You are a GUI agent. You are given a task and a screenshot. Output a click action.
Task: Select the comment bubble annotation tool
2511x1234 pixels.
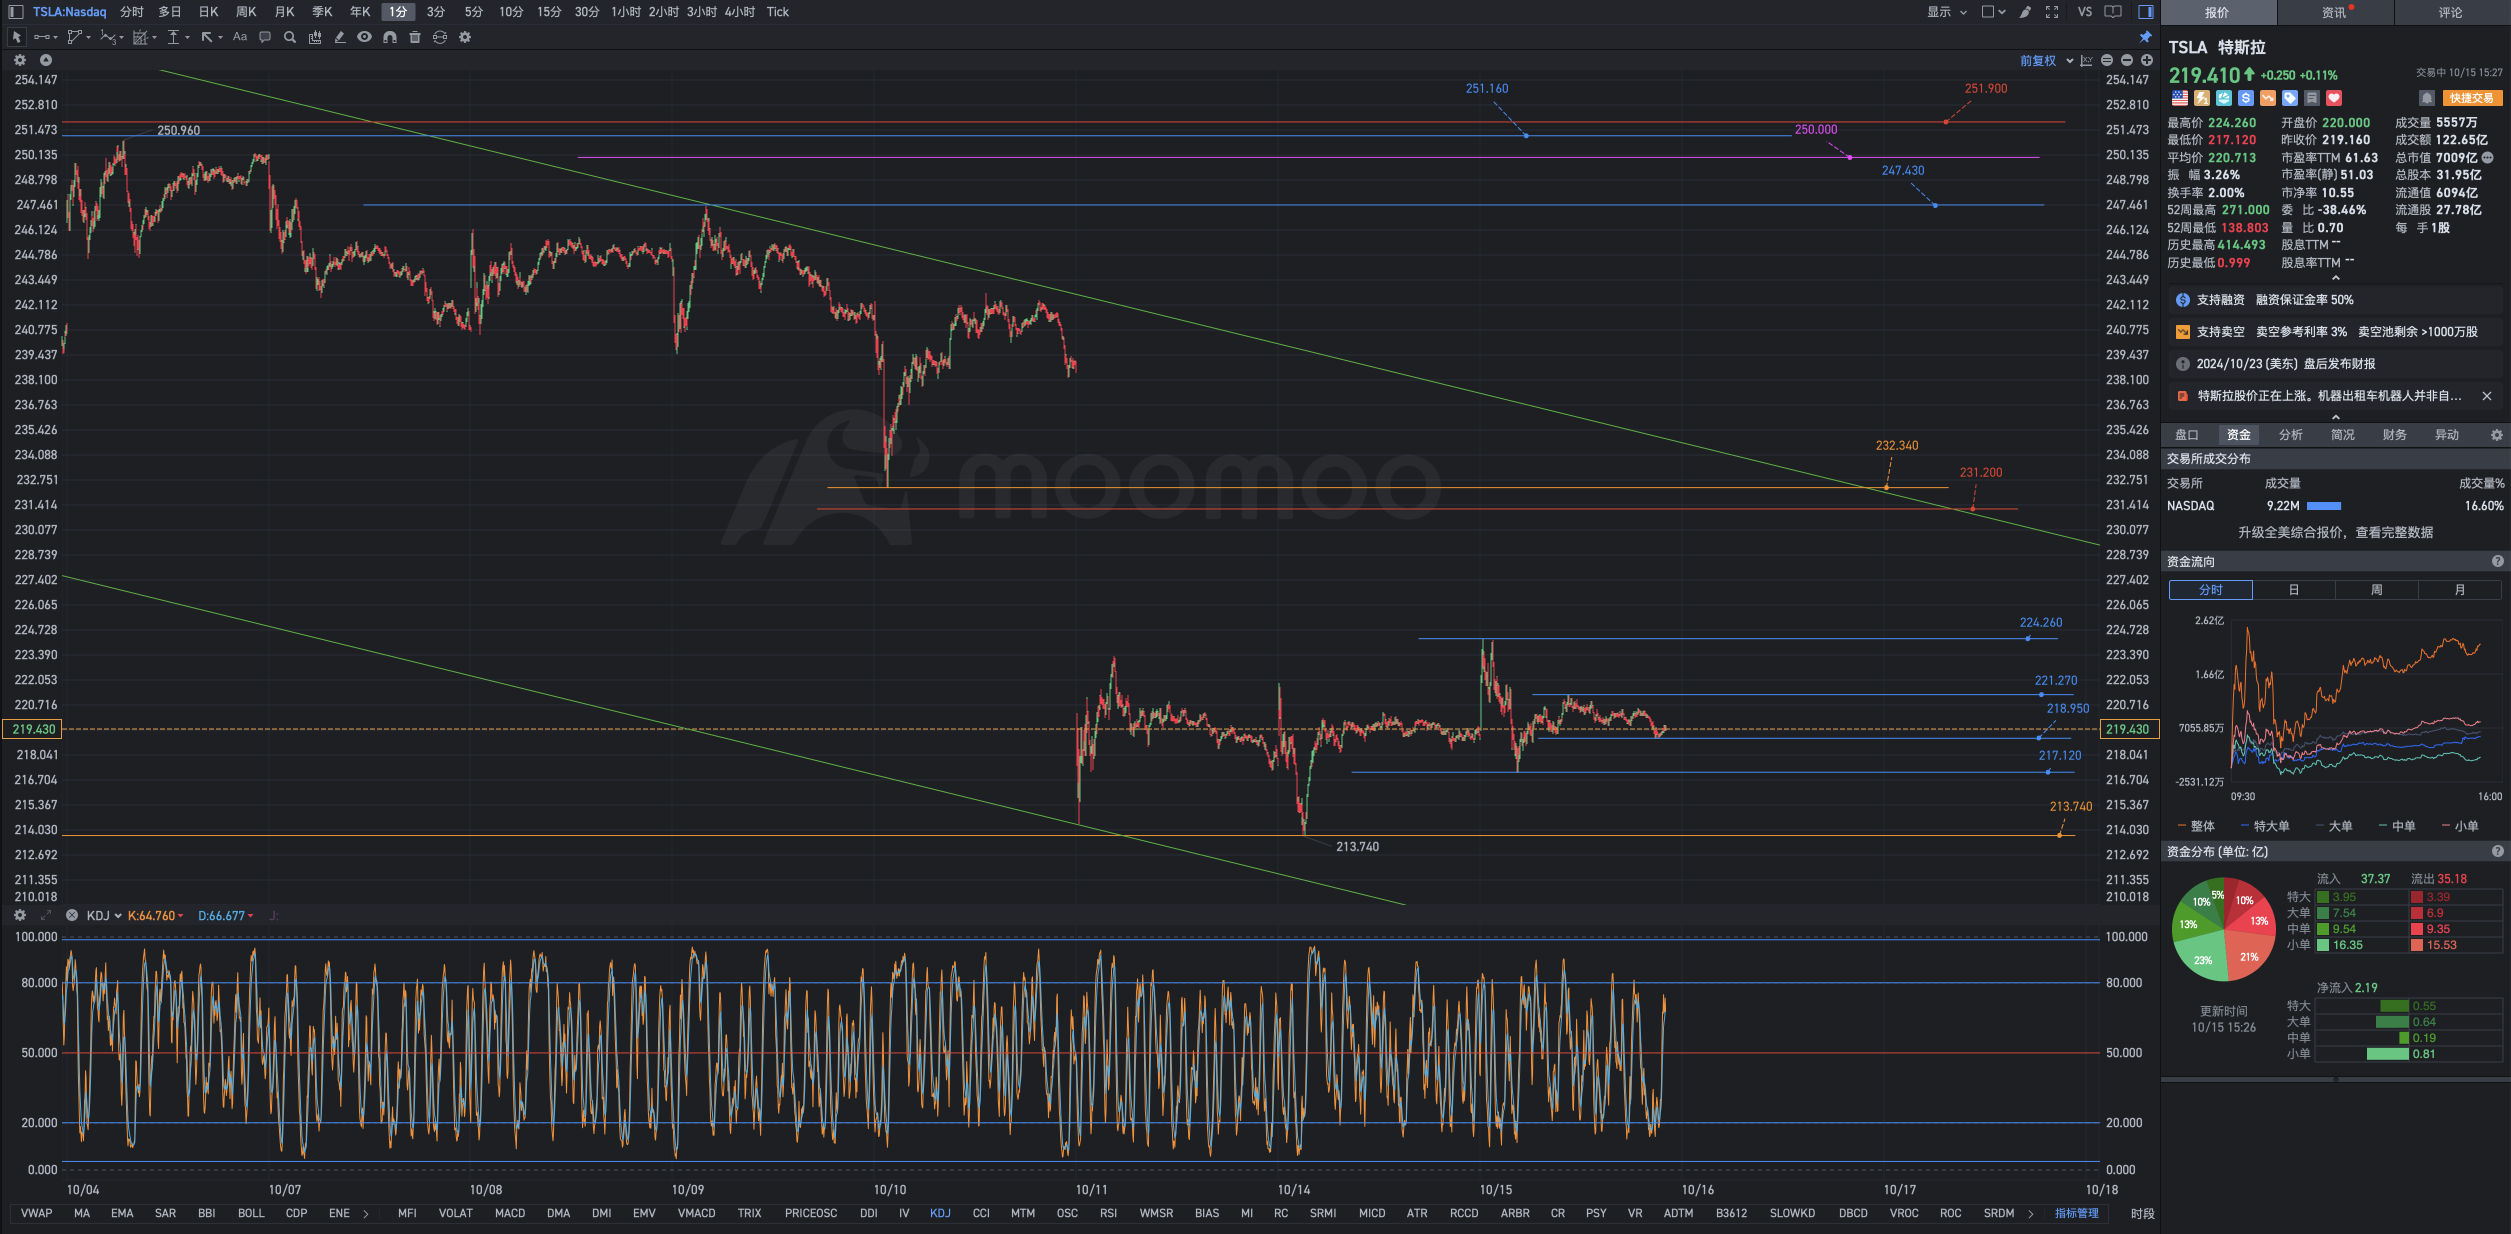click(x=265, y=37)
